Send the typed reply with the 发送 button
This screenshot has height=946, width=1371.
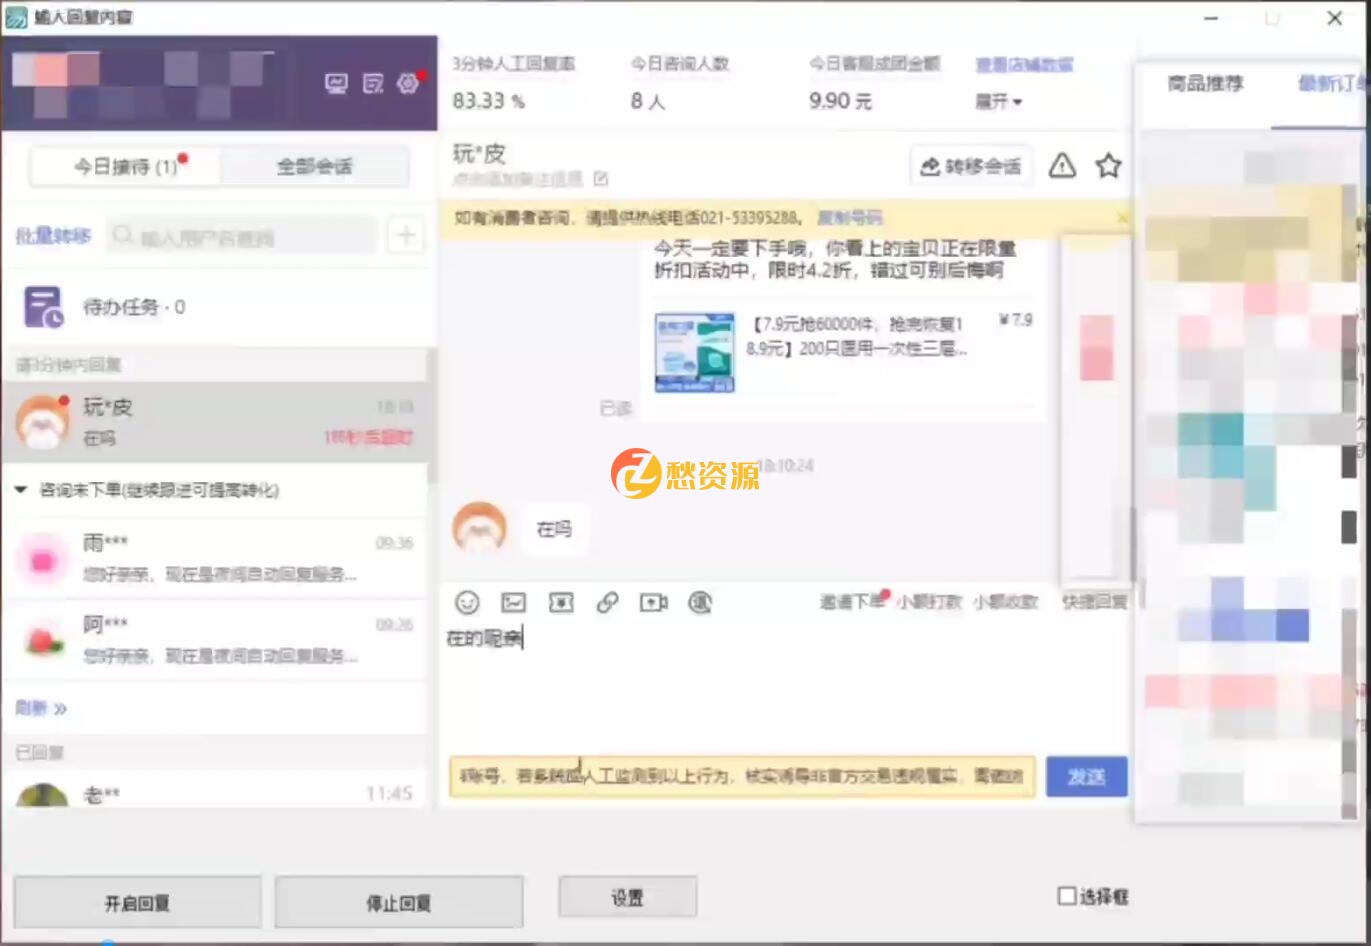pos(1086,777)
